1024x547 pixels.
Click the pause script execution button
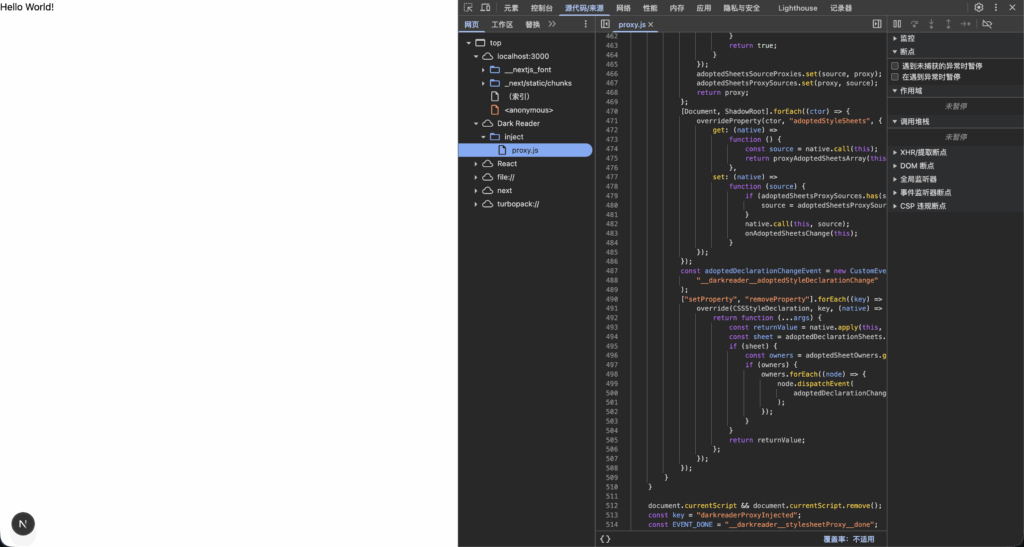pyautogui.click(x=897, y=24)
